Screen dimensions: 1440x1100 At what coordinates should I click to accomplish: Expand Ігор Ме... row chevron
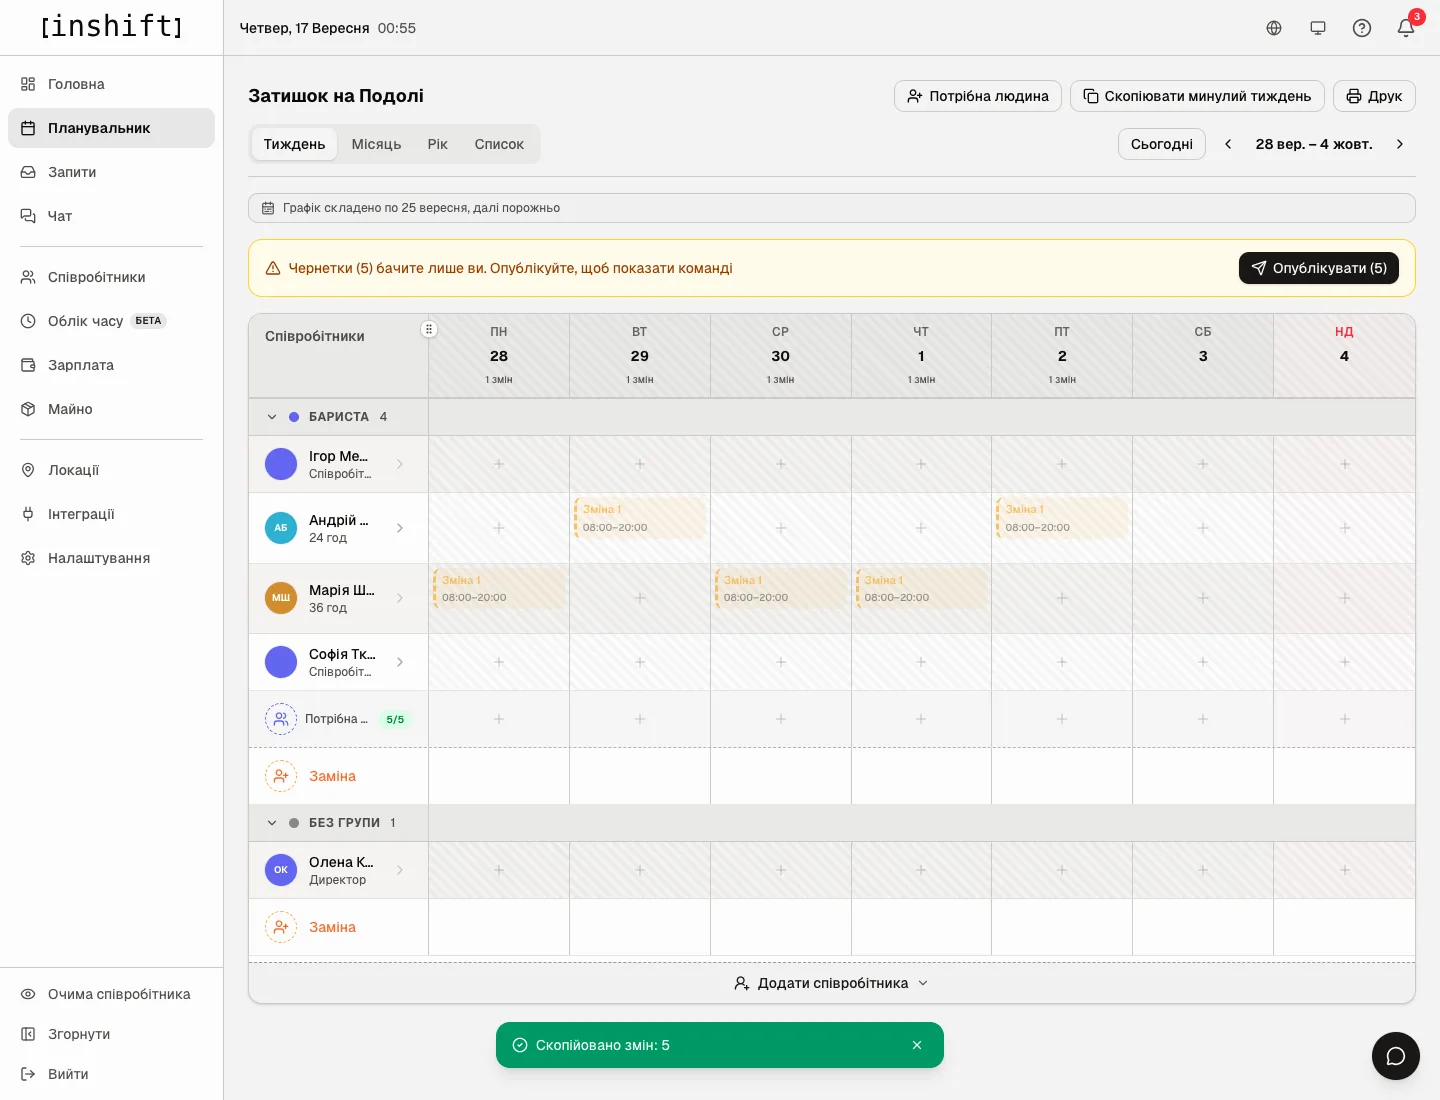(400, 464)
